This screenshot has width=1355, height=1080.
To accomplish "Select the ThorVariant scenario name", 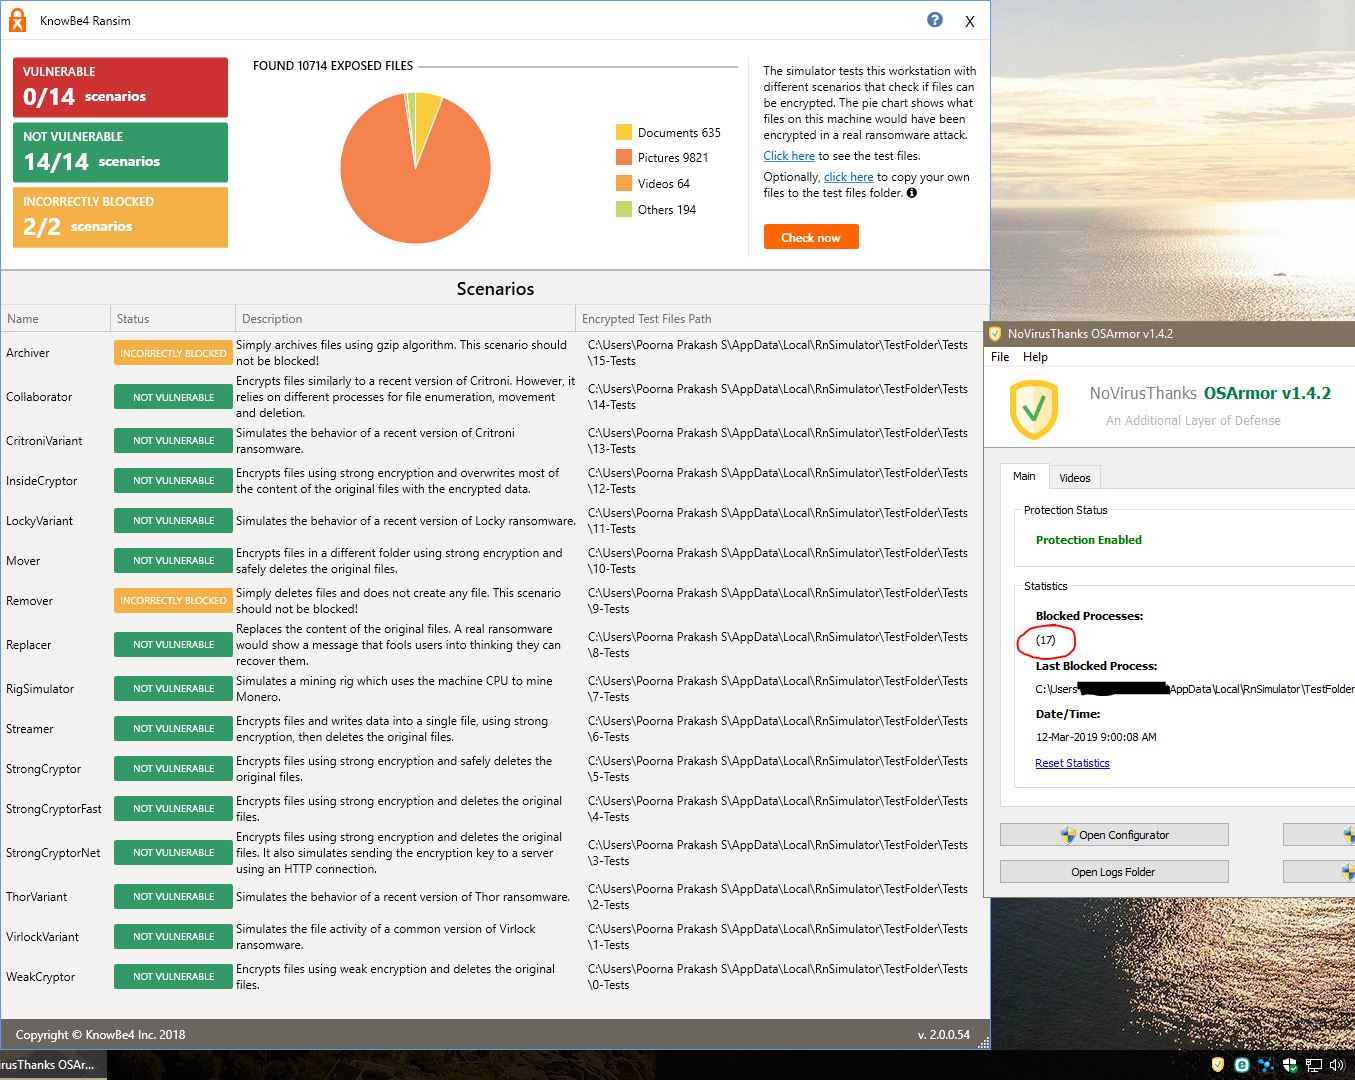I will point(37,897).
